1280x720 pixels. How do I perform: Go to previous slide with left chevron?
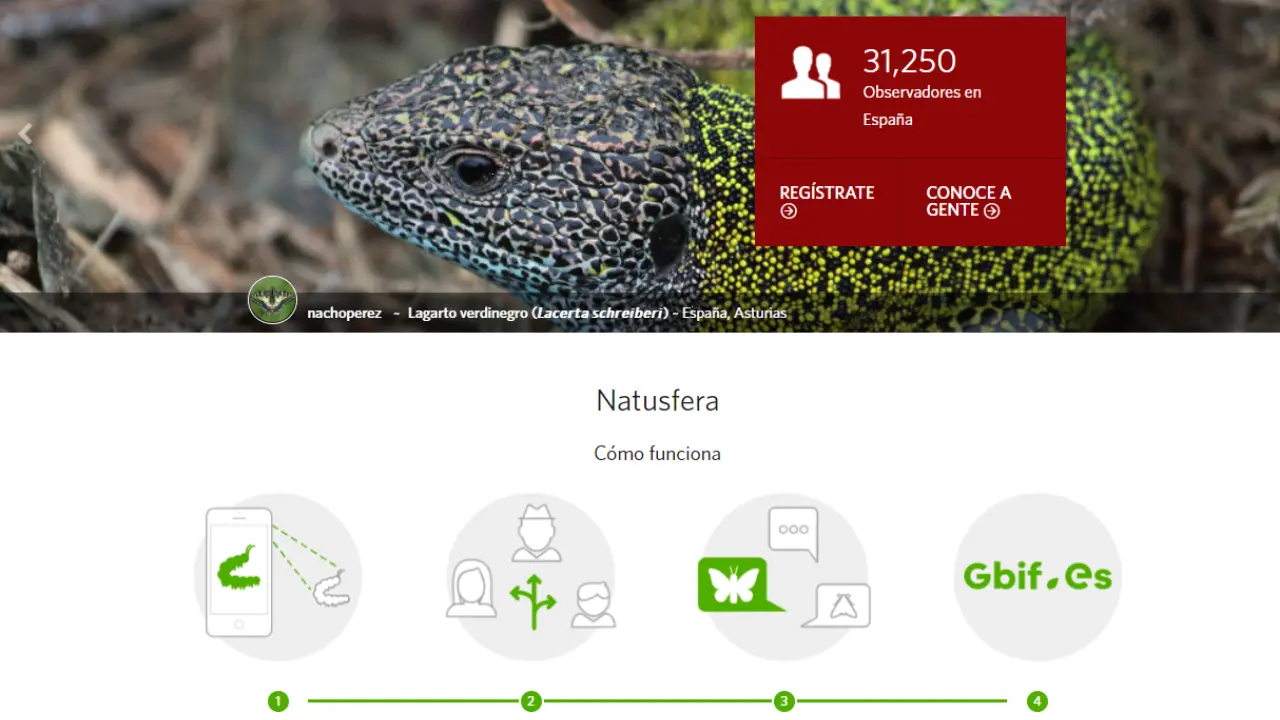click(x=25, y=134)
